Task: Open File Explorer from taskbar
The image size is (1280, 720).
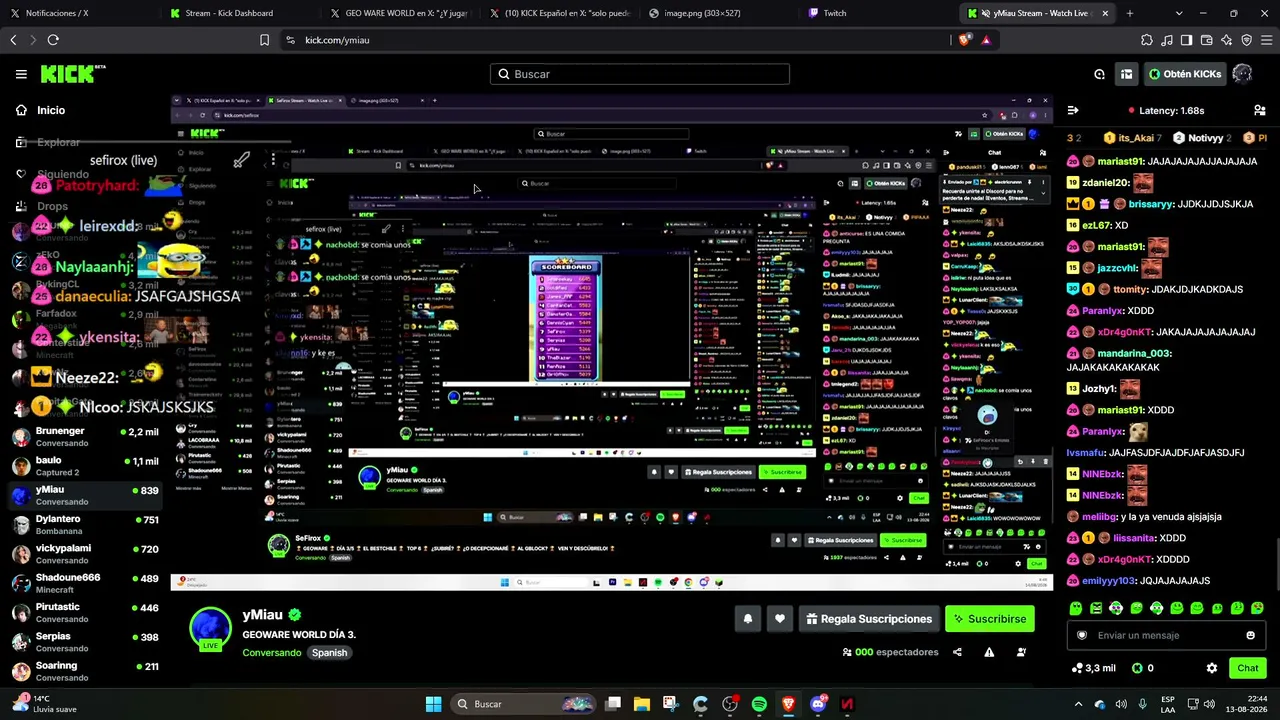Action: point(641,704)
